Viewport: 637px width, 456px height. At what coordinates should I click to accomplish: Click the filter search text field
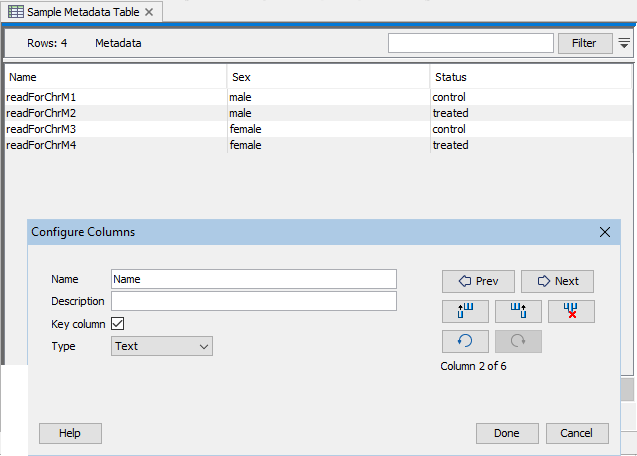click(x=470, y=43)
